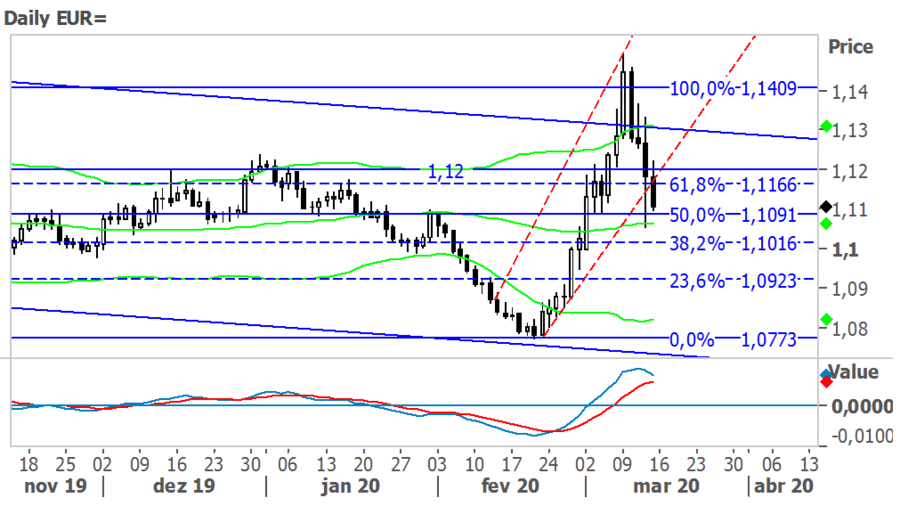Screen dimensions: 900x506
Task: Select the '61,8% 1,1166' Fibonacci label
Action: (734, 185)
